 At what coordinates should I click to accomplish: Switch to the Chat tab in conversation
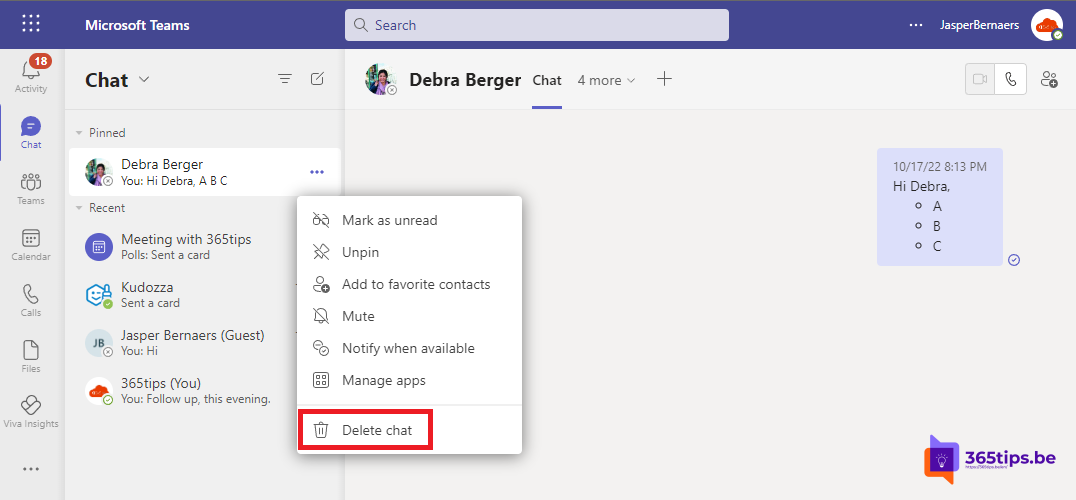[x=547, y=80]
